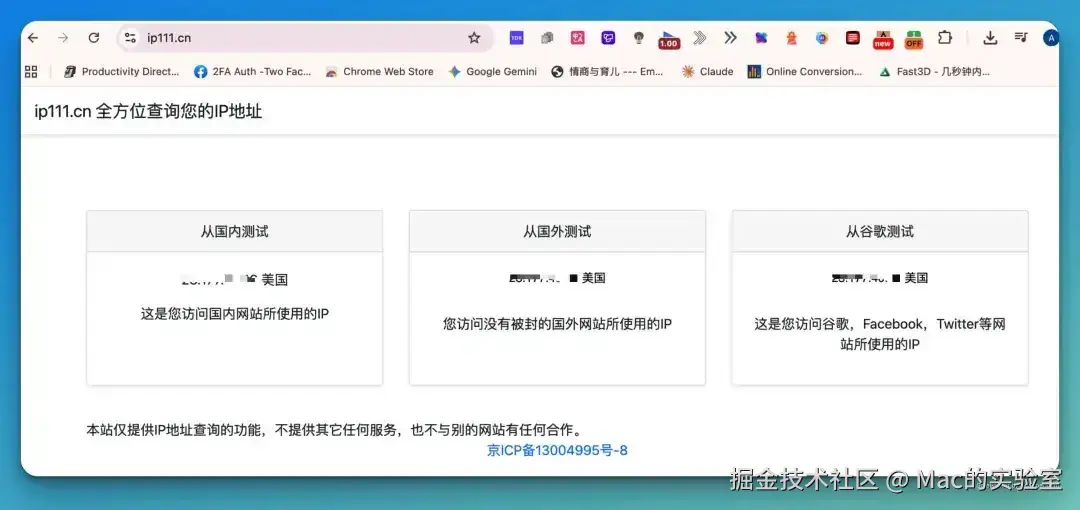Open the extension with red new badge

tap(883, 40)
